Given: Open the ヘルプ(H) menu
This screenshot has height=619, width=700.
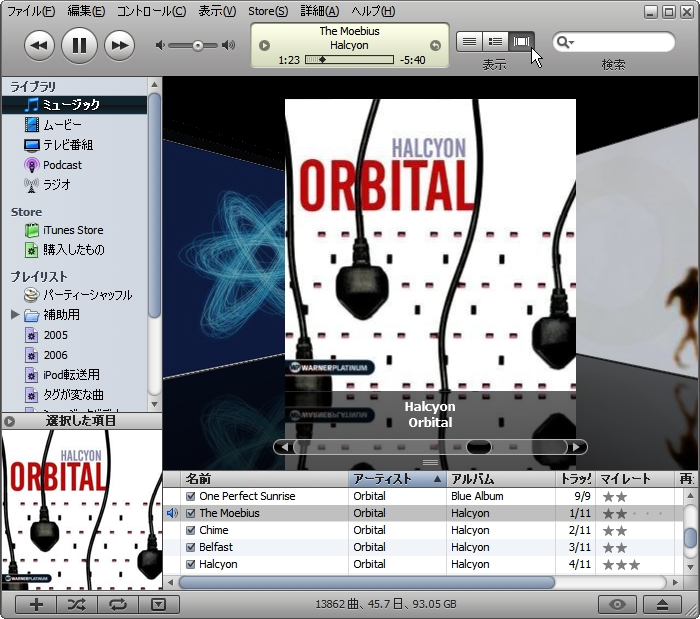Looking at the screenshot, I should point(373,11).
